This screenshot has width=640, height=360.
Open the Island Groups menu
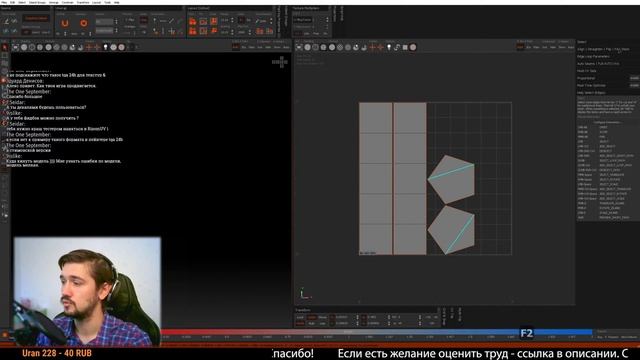[37, 2]
